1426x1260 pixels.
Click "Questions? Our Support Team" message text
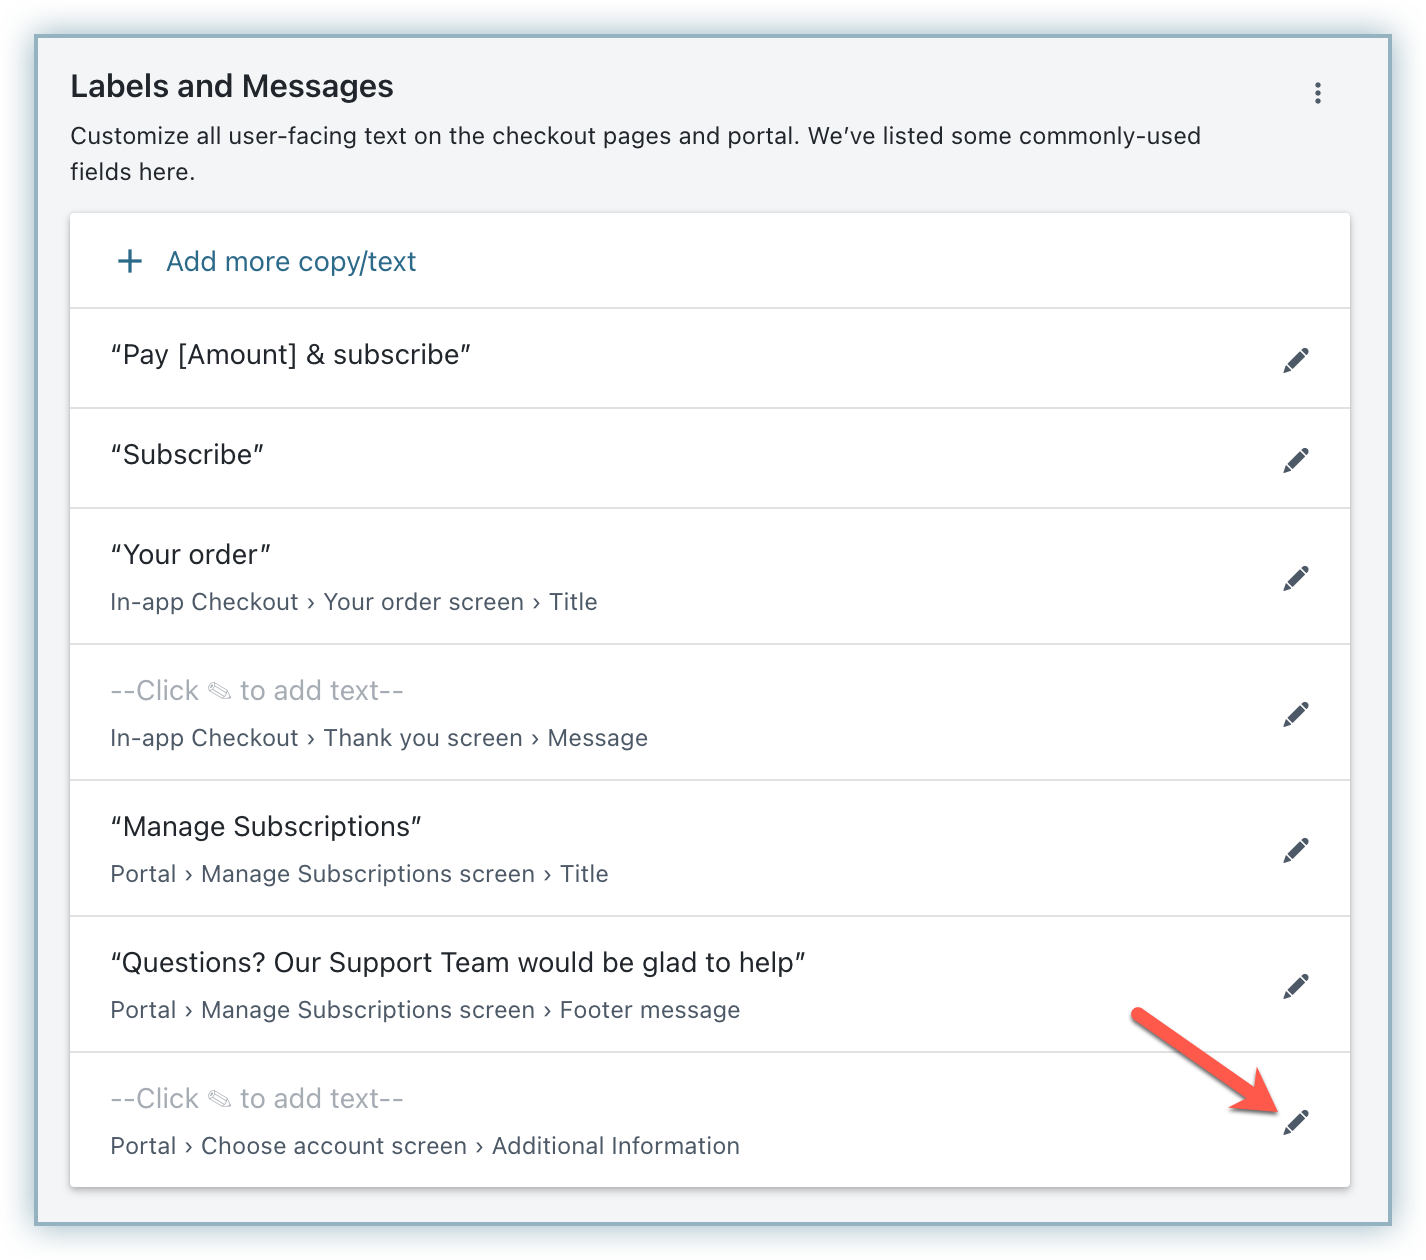tap(458, 963)
